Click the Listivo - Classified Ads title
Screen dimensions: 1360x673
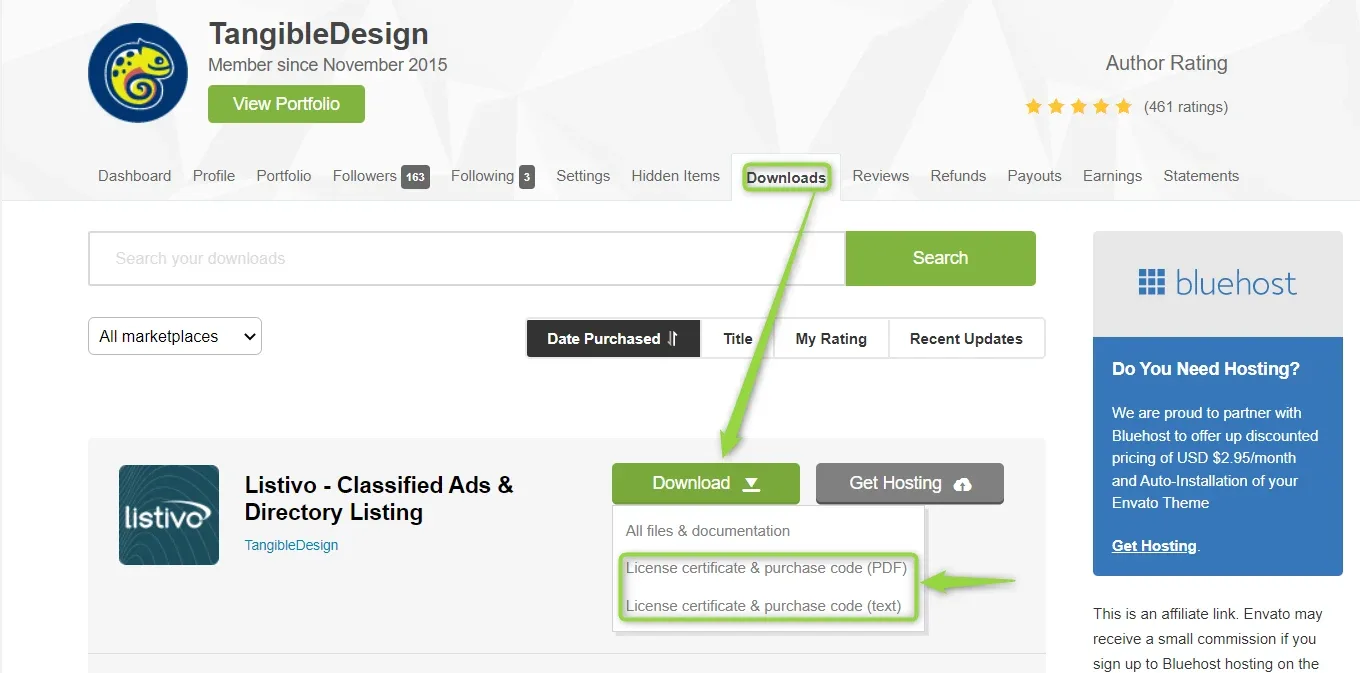point(379,498)
